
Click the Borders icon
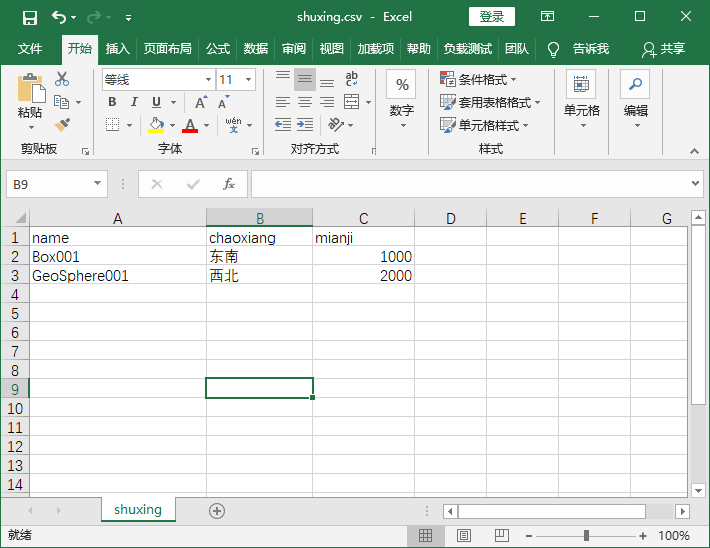pos(112,125)
